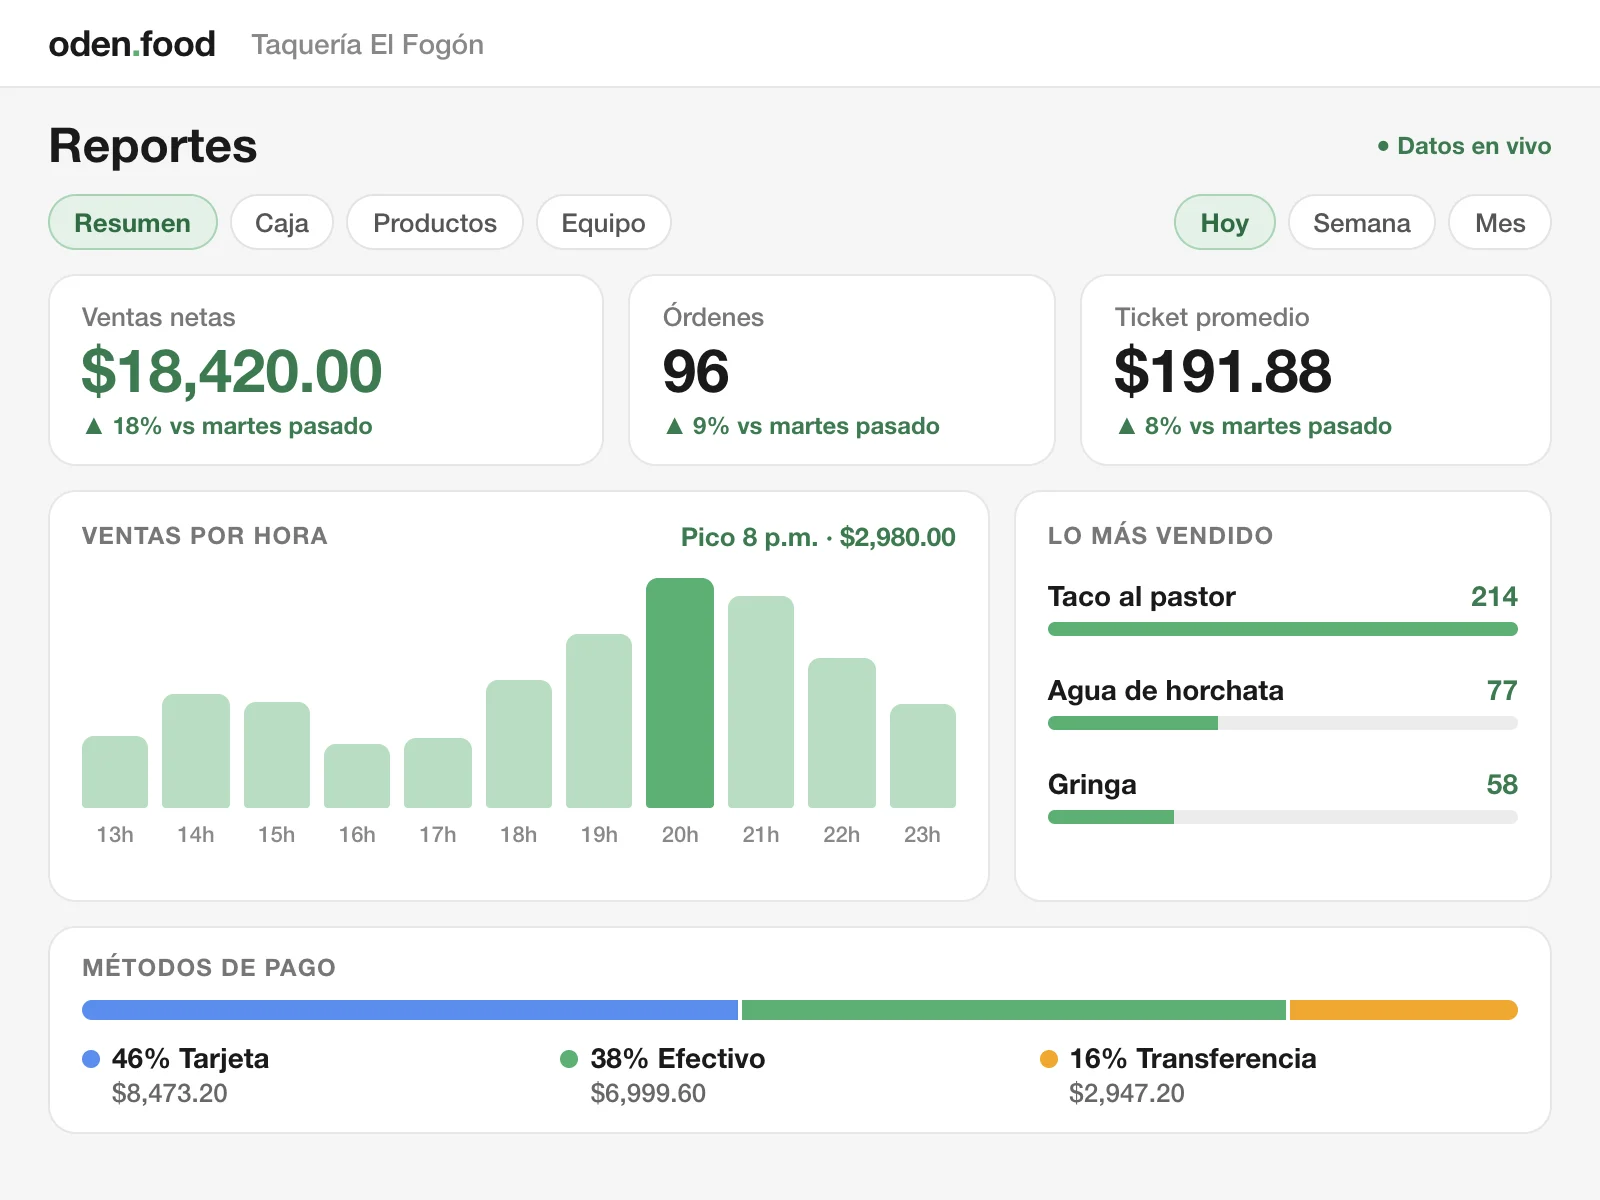The image size is (1600, 1200).
Task: Select the Resumen tab
Action: coord(133,222)
